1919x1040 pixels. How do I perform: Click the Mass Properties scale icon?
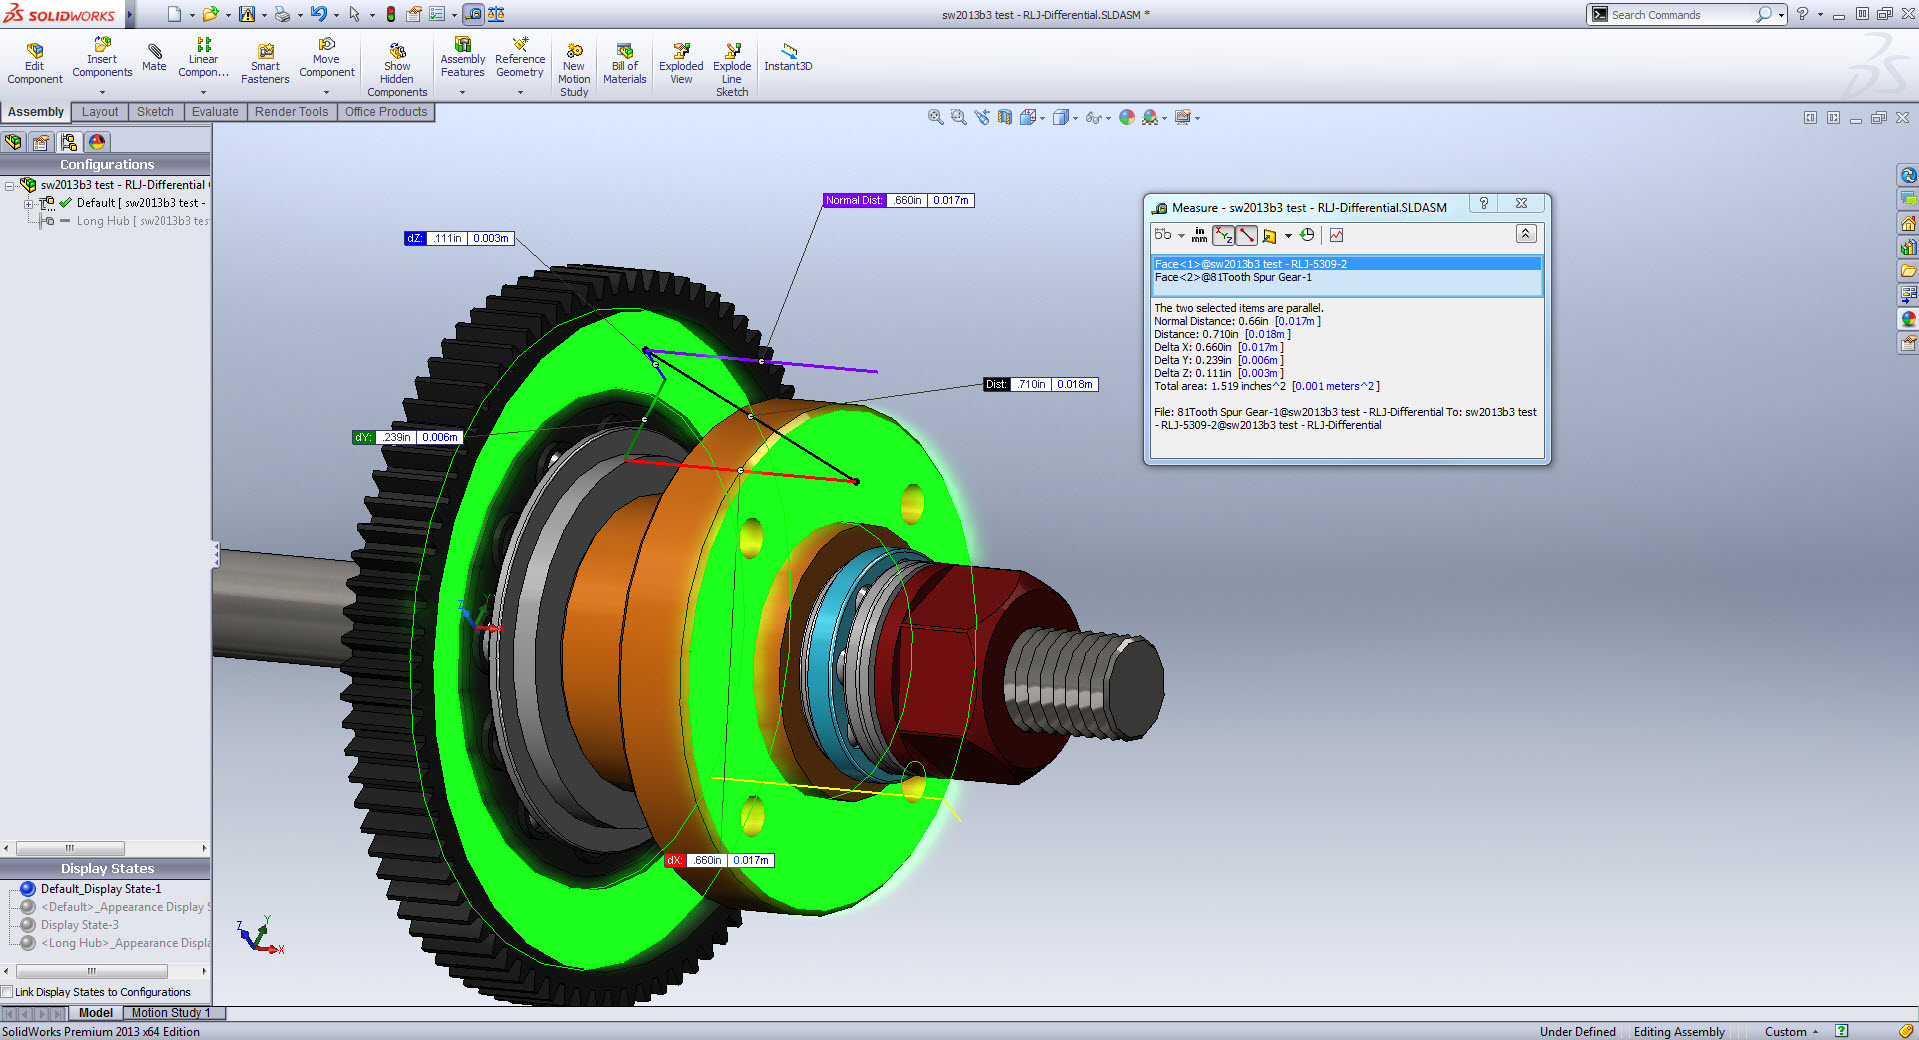496,14
